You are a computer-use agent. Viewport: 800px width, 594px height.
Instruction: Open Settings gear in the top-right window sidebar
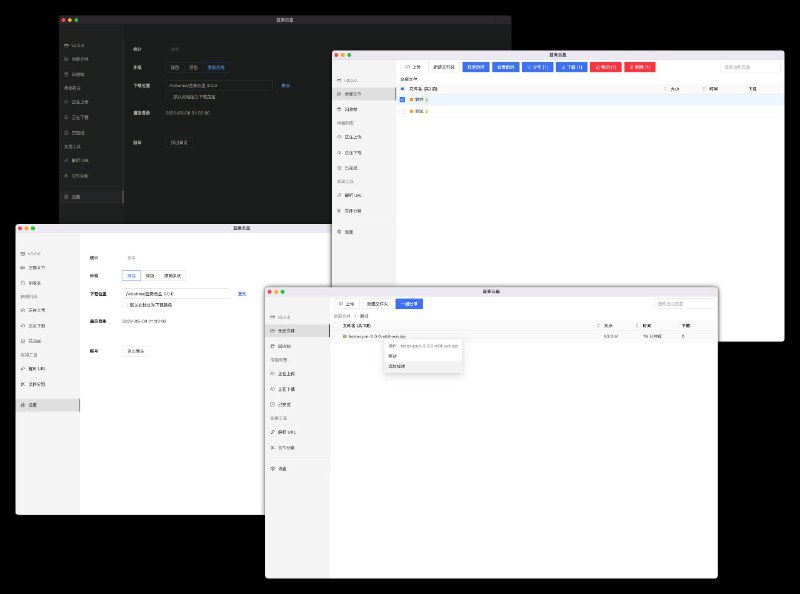[349, 232]
